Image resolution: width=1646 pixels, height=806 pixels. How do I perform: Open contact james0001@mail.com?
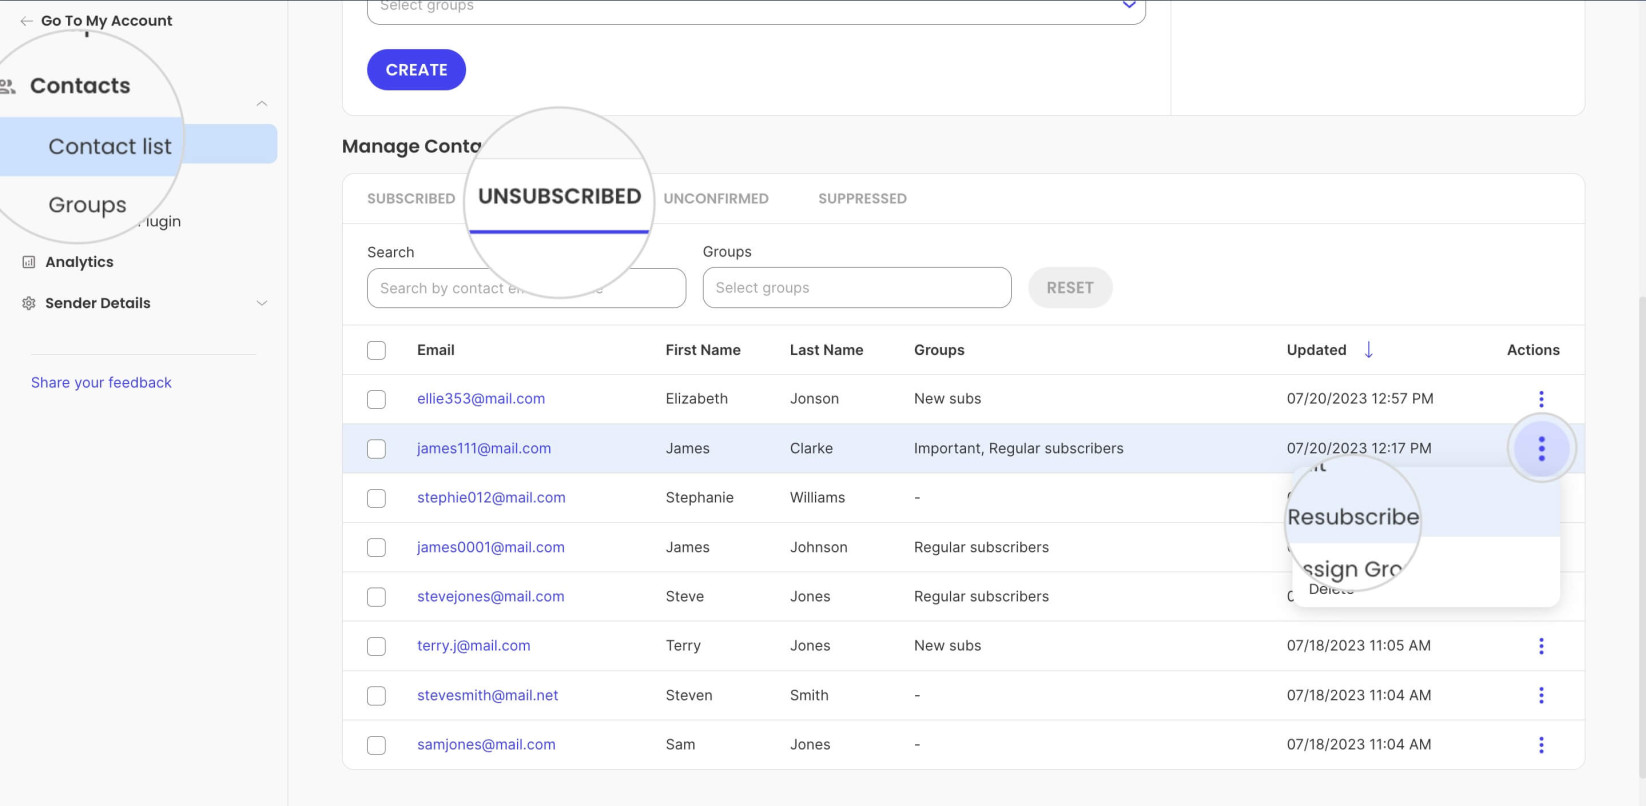[x=491, y=547]
